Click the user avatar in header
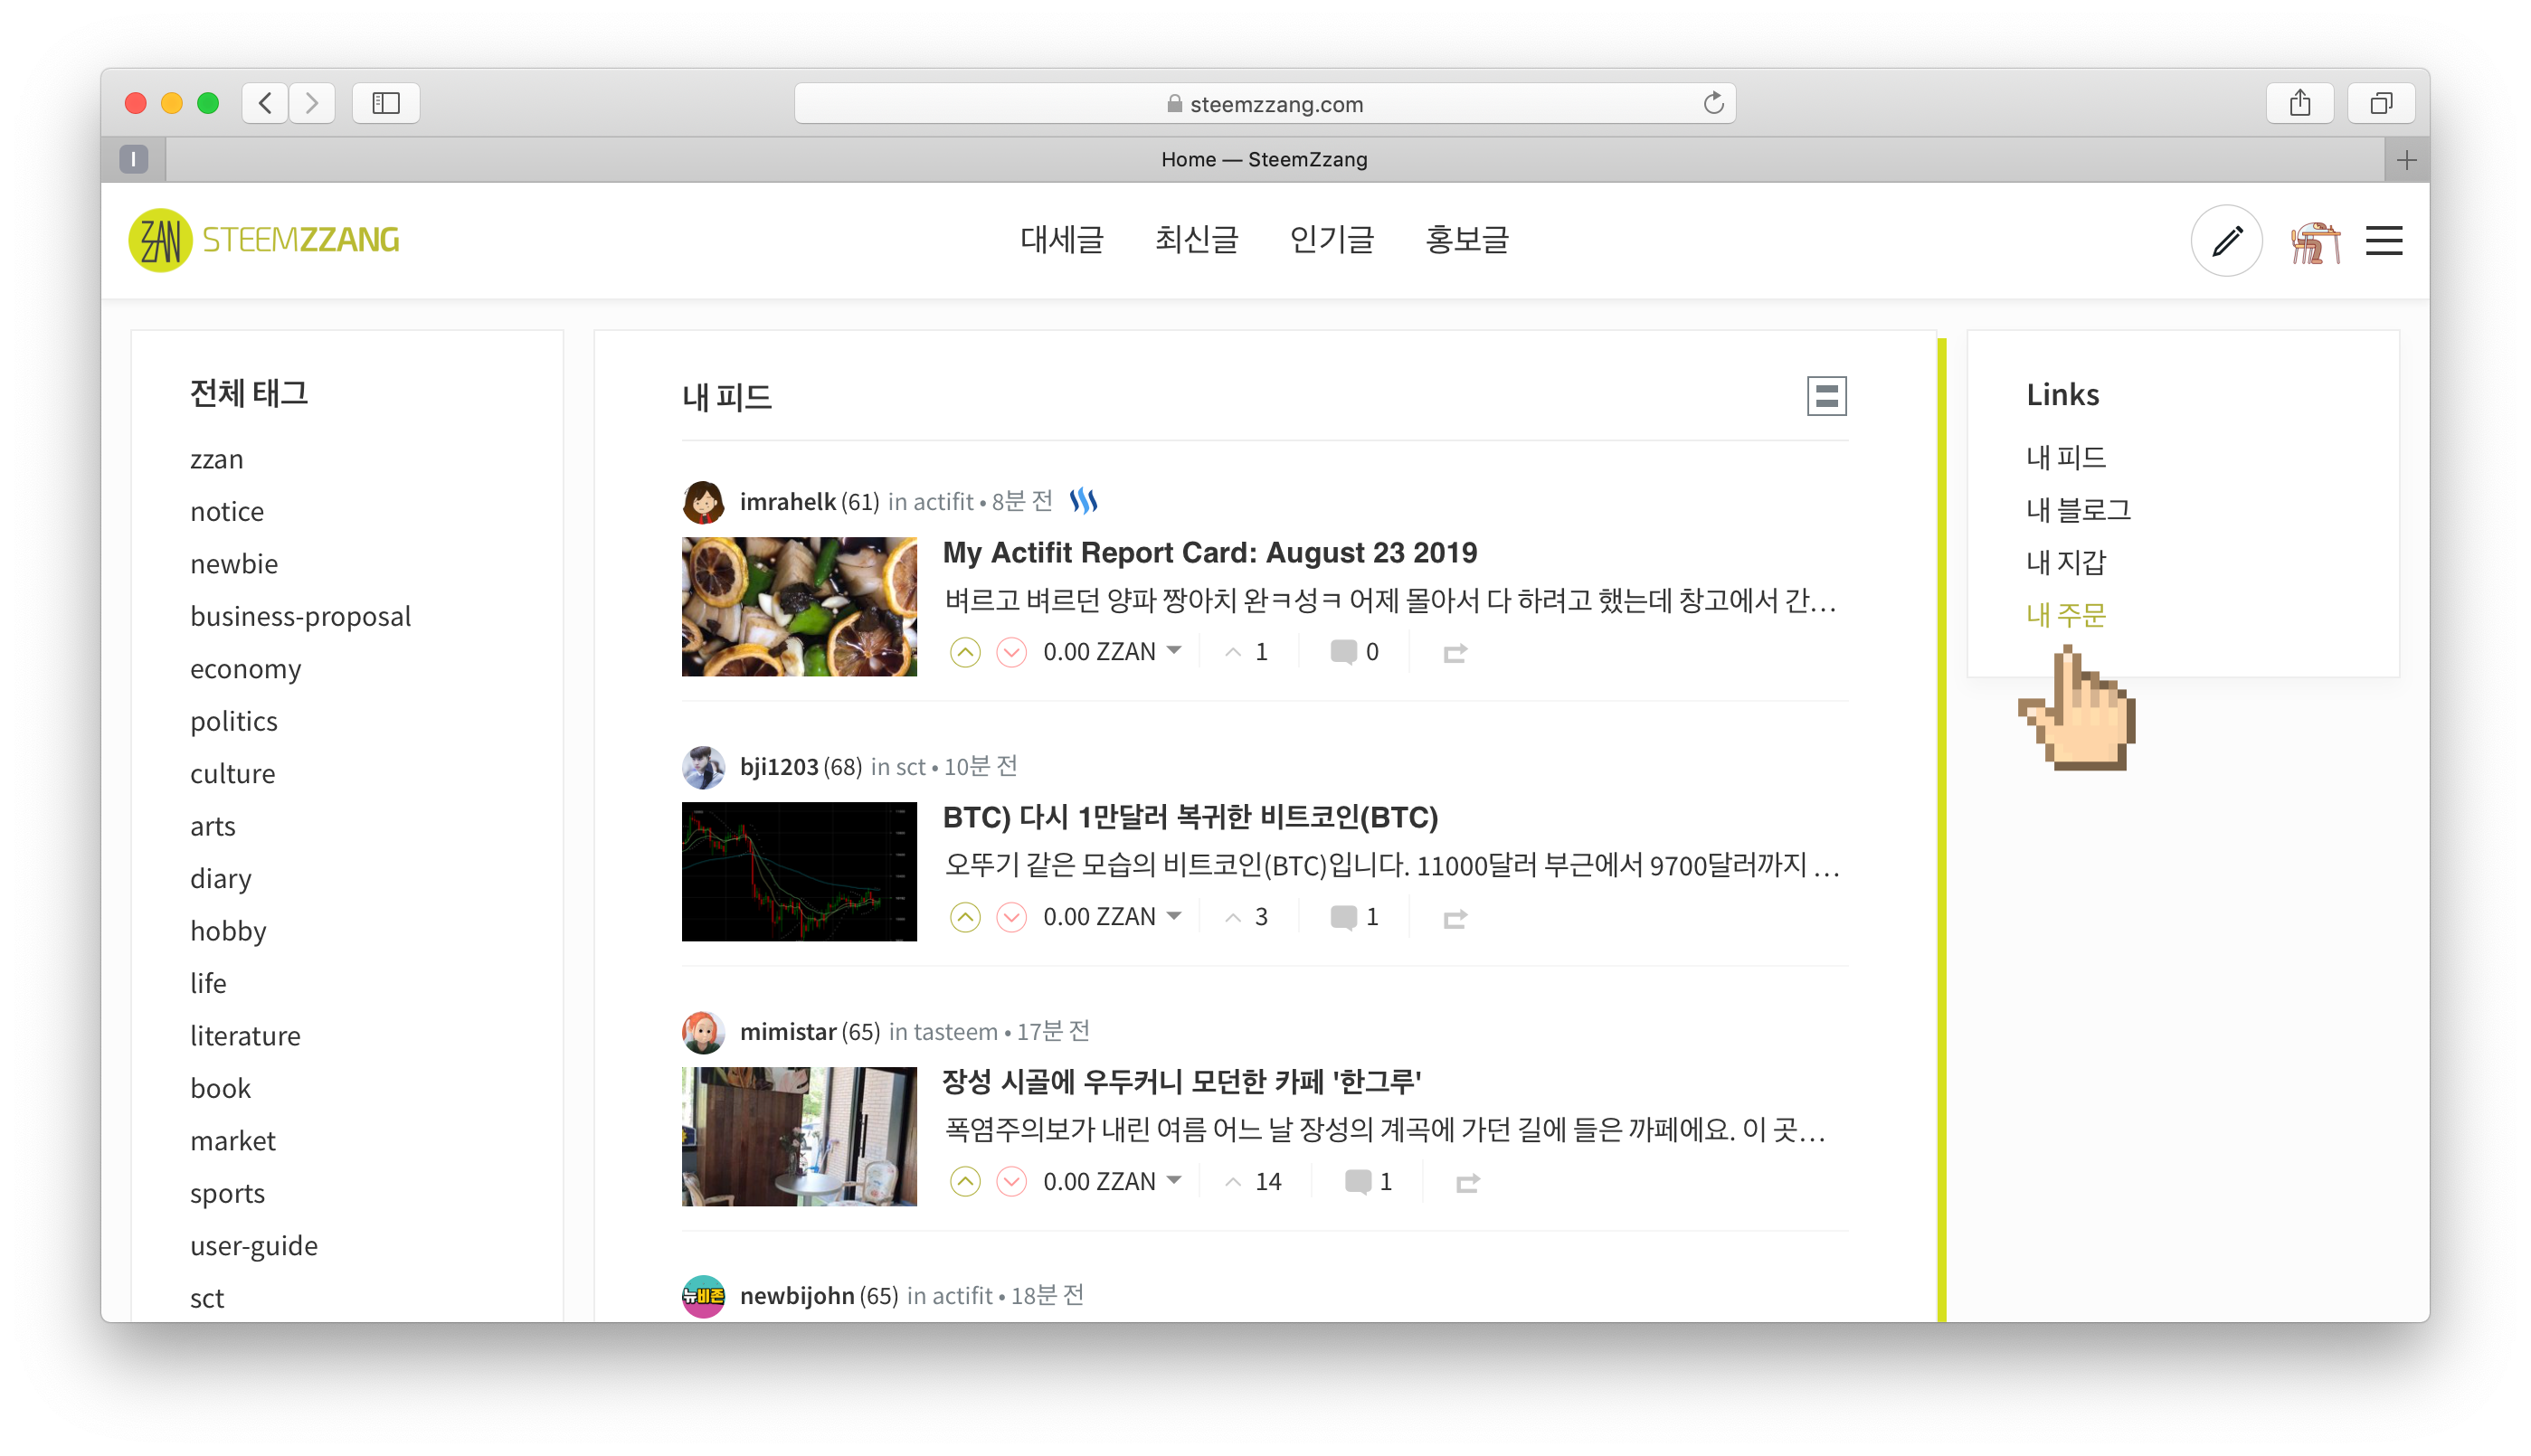Image resolution: width=2531 pixels, height=1456 pixels. coord(2314,241)
